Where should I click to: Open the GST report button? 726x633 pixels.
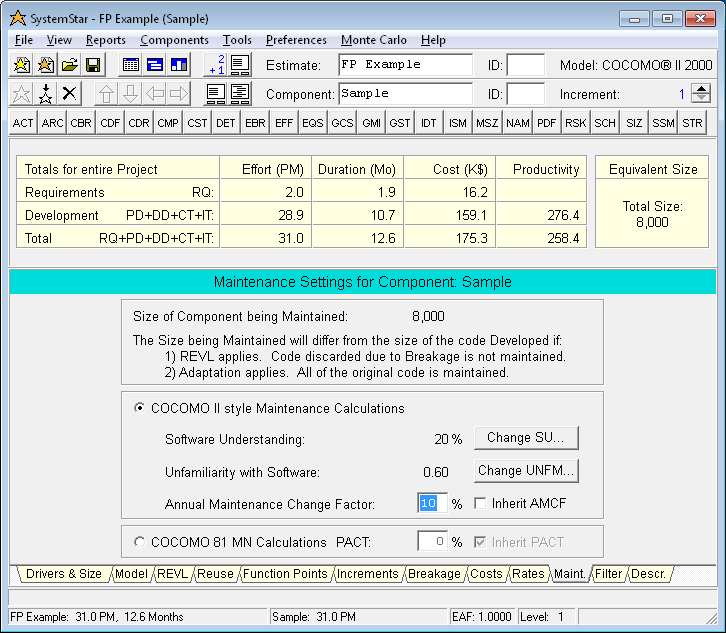click(x=400, y=123)
